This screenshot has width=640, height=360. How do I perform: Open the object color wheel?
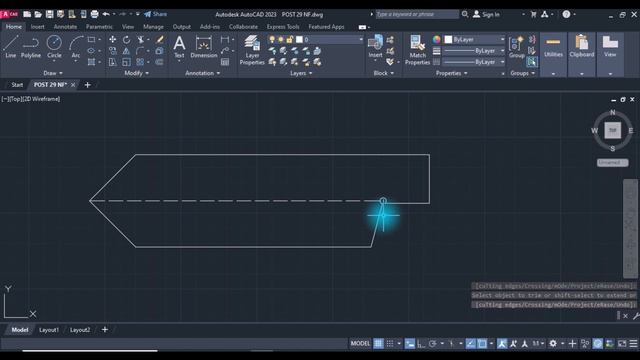pos(437,40)
